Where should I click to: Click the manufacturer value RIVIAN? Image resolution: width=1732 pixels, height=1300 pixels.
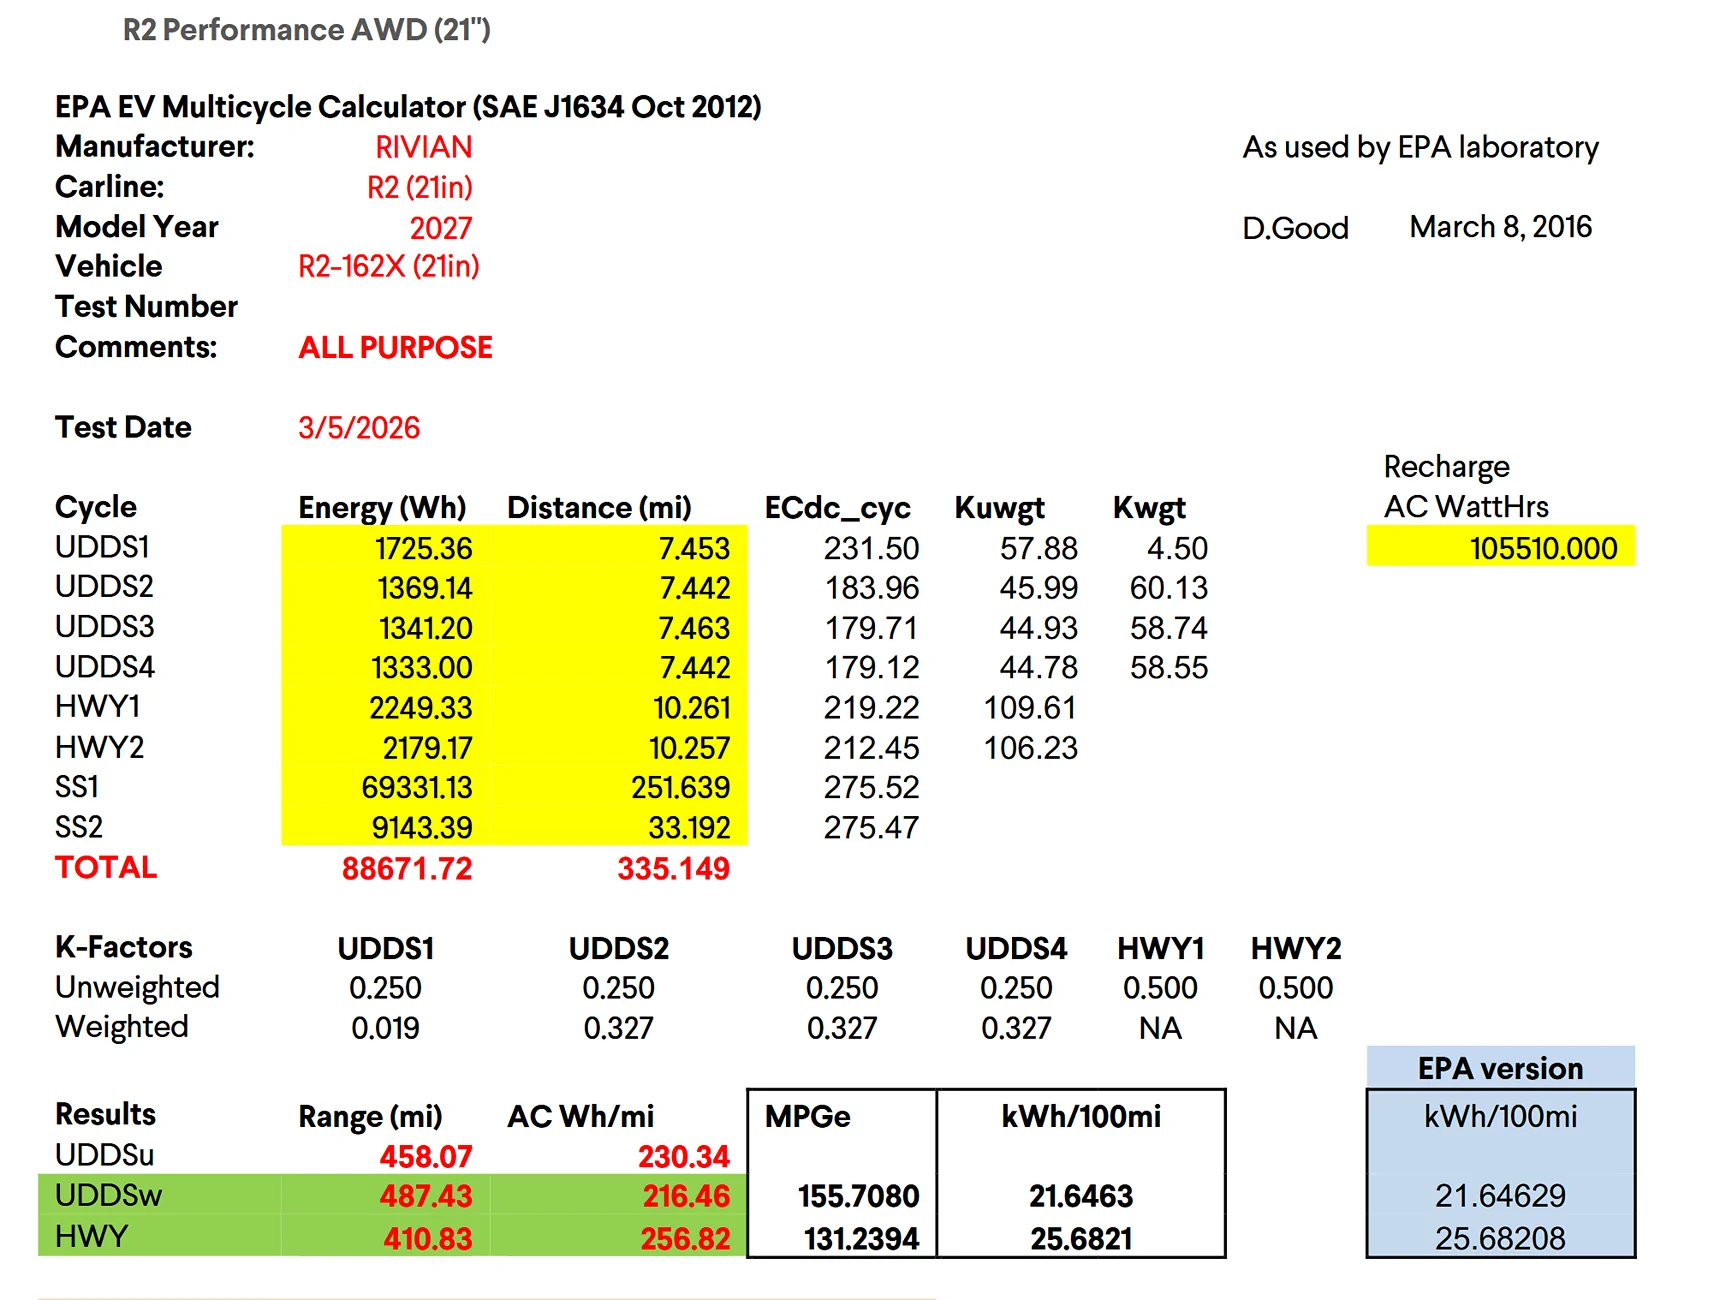(423, 147)
